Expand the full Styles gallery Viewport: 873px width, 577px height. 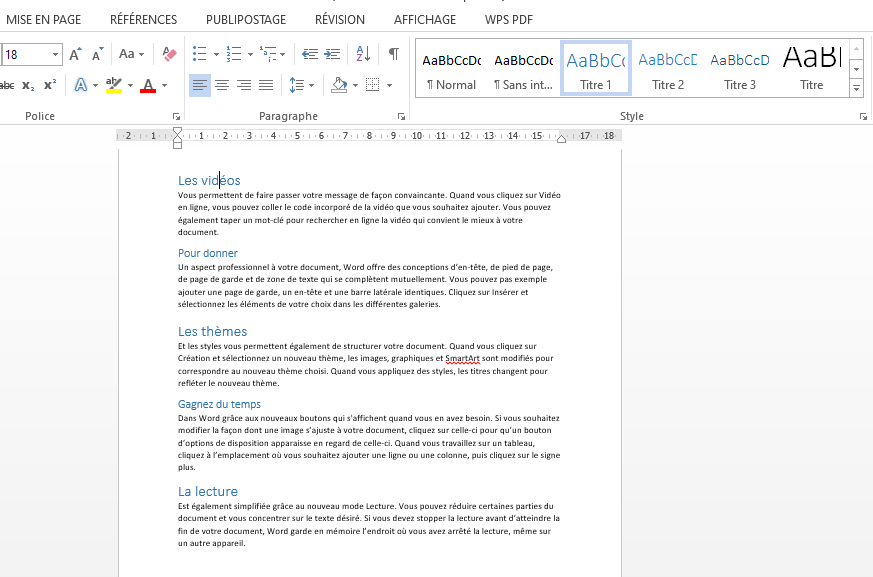pyautogui.click(x=856, y=88)
